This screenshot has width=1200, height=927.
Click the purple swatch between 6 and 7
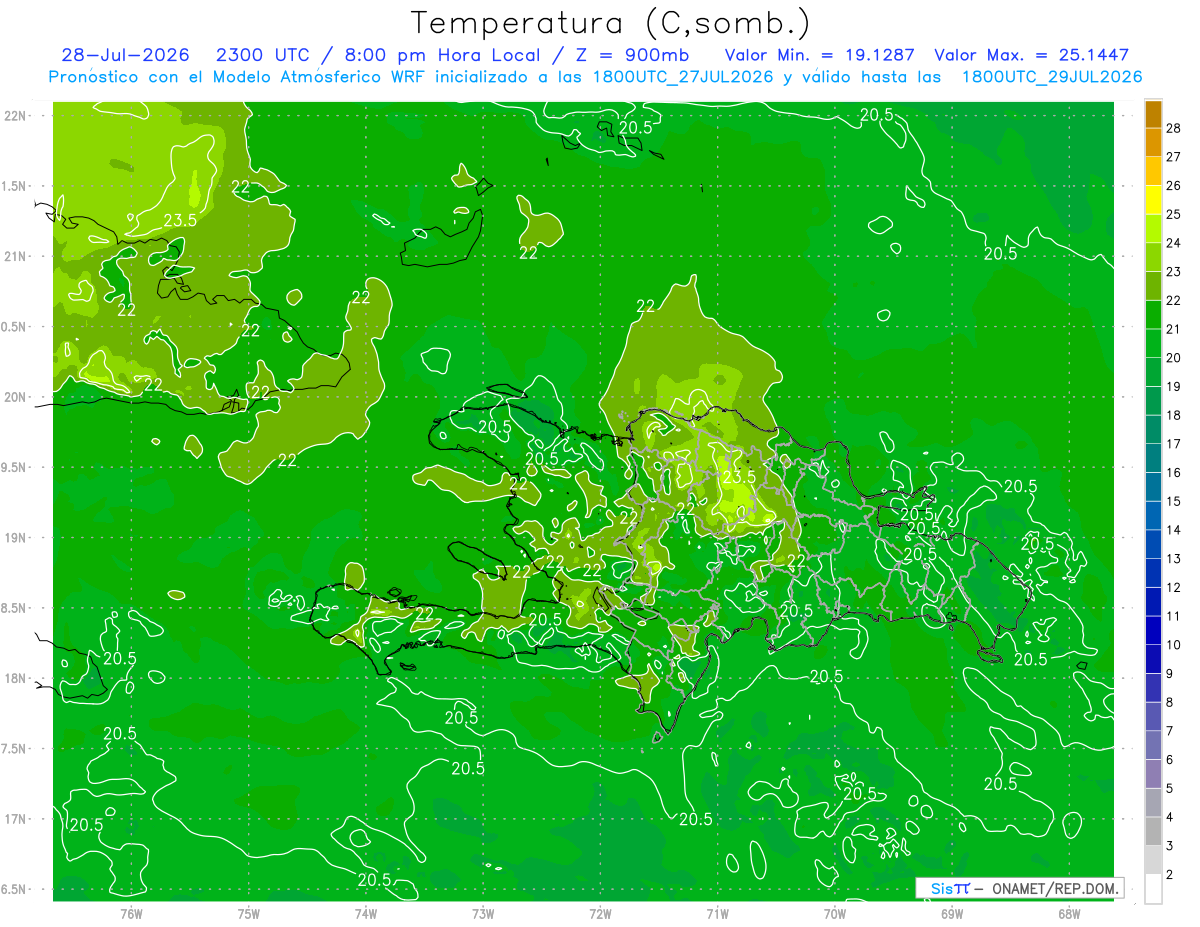point(1153,746)
